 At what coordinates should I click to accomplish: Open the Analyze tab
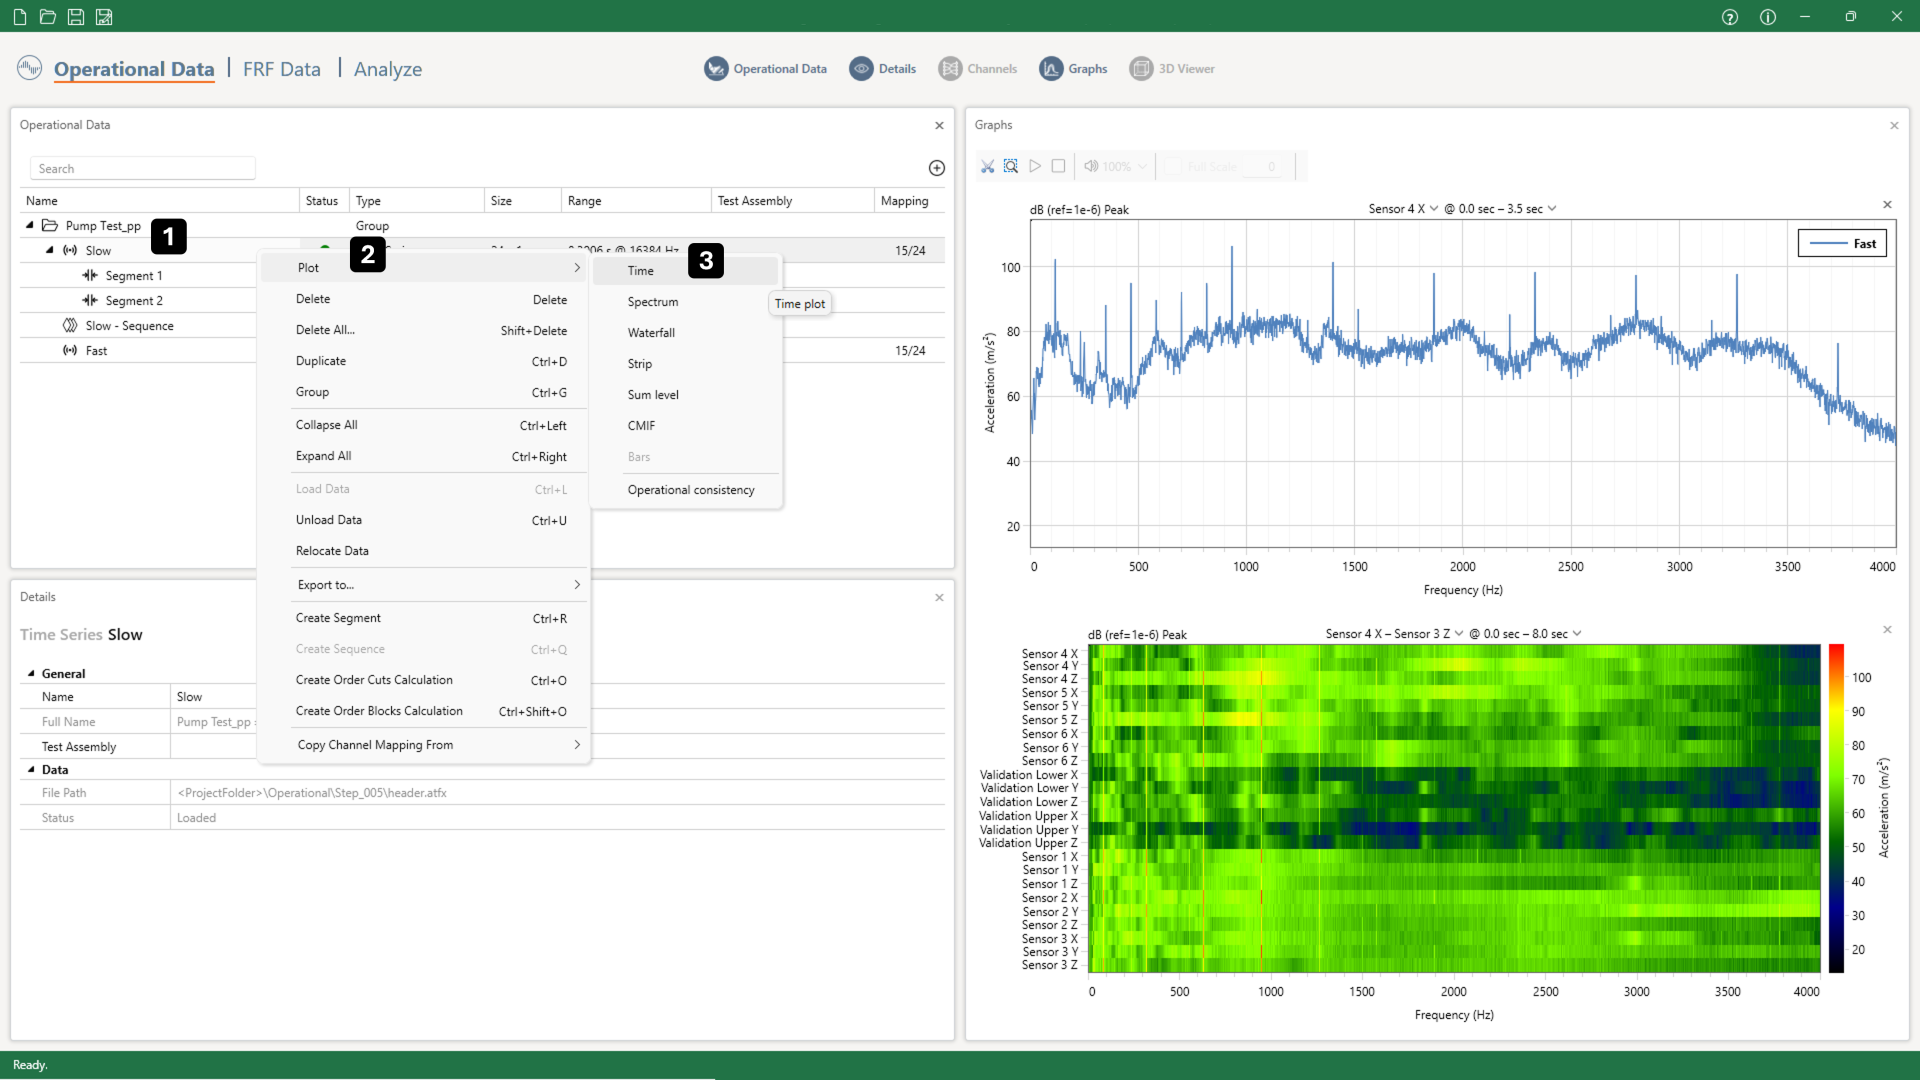pyautogui.click(x=387, y=69)
